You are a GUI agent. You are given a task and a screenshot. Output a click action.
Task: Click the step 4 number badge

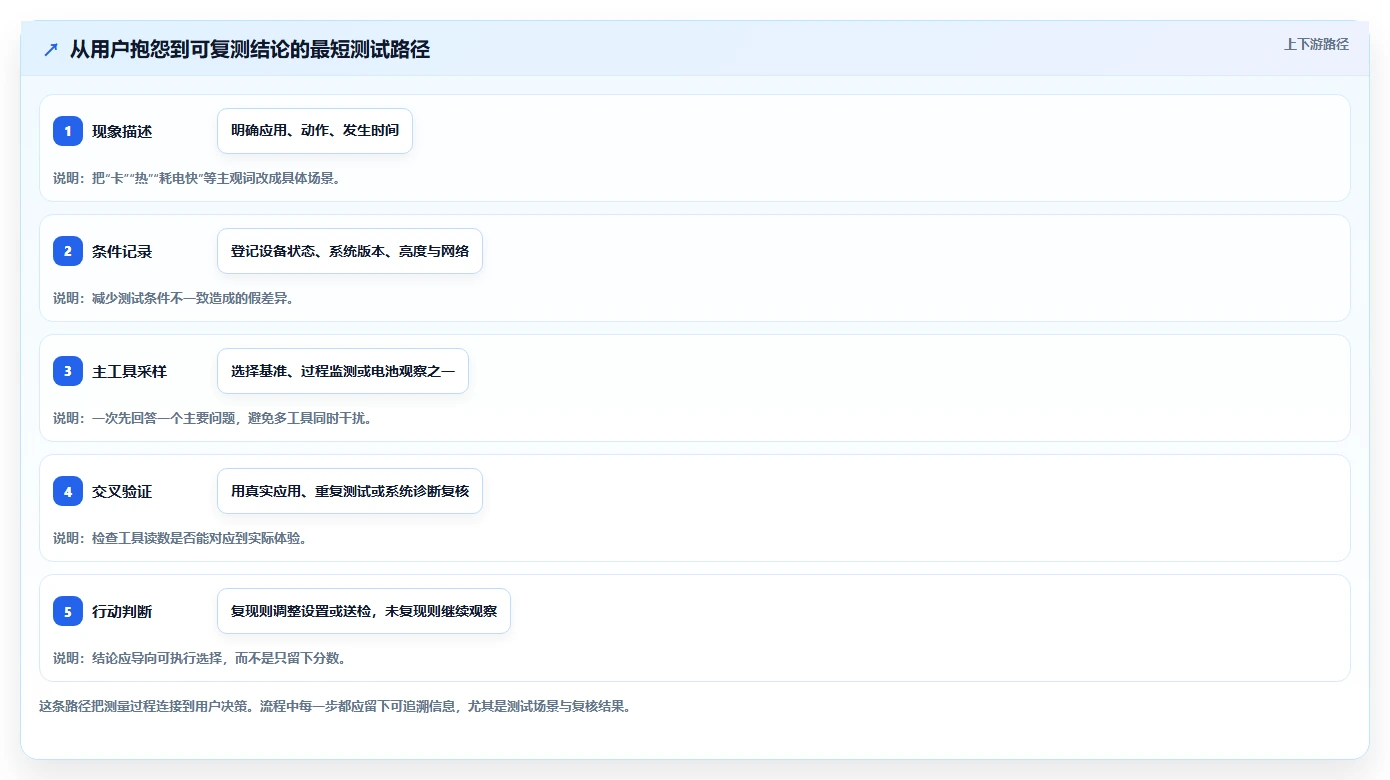68,491
